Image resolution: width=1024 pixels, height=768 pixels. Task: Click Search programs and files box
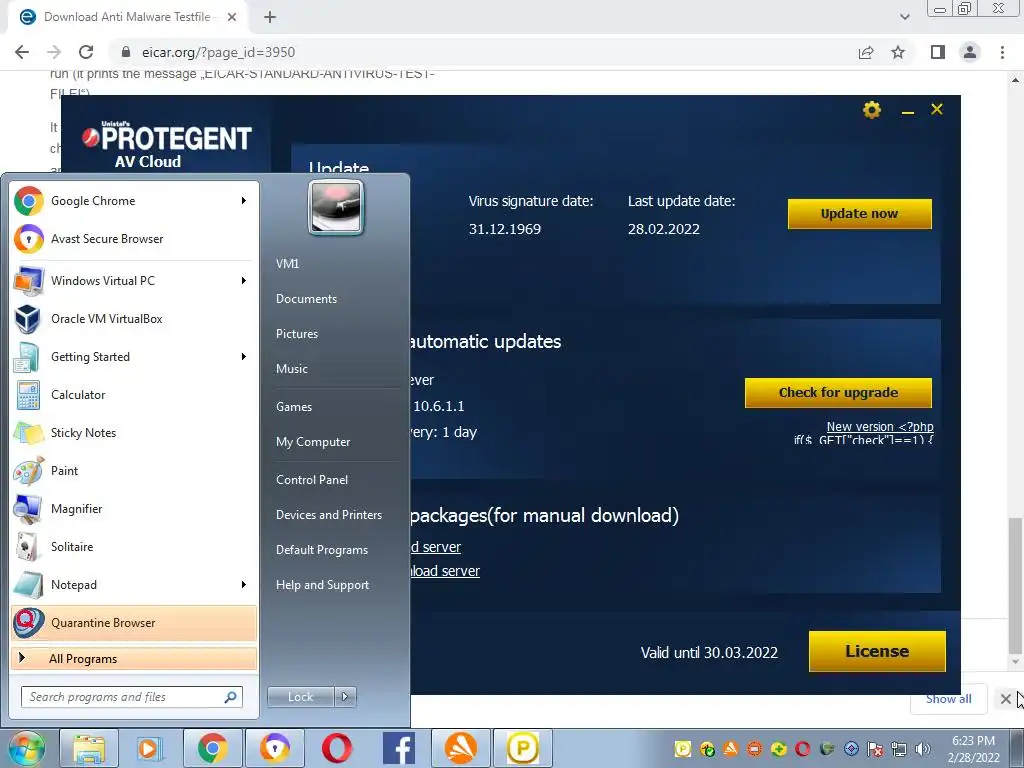pos(132,697)
